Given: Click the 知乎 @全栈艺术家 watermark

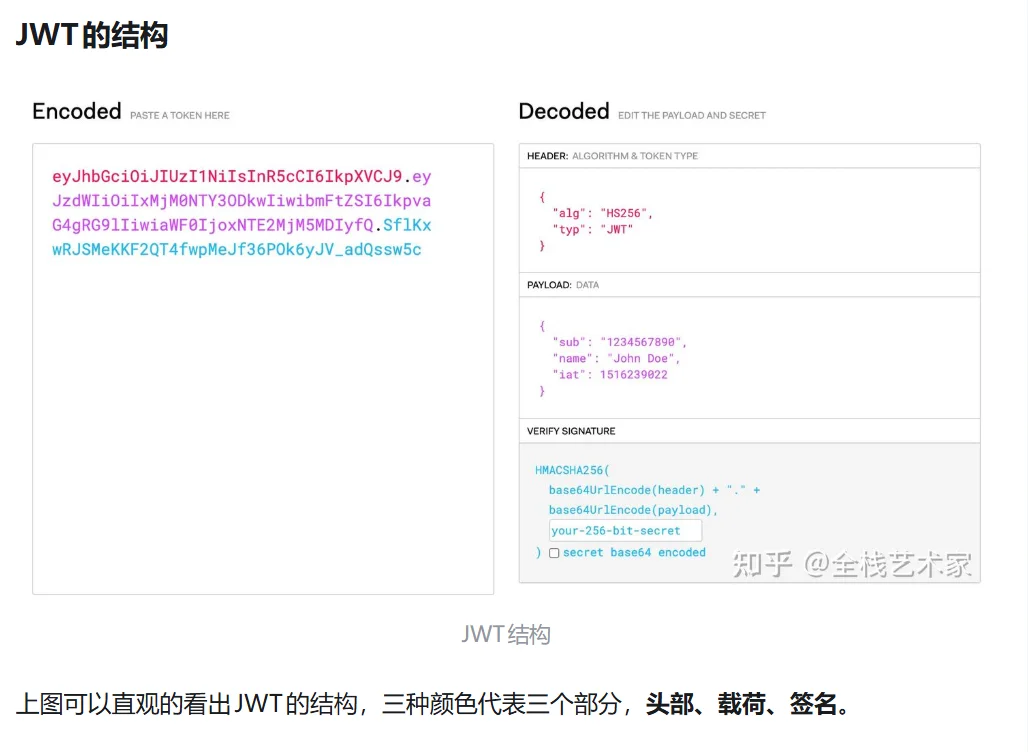Looking at the screenshot, I should pyautogui.click(x=852, y=564).
